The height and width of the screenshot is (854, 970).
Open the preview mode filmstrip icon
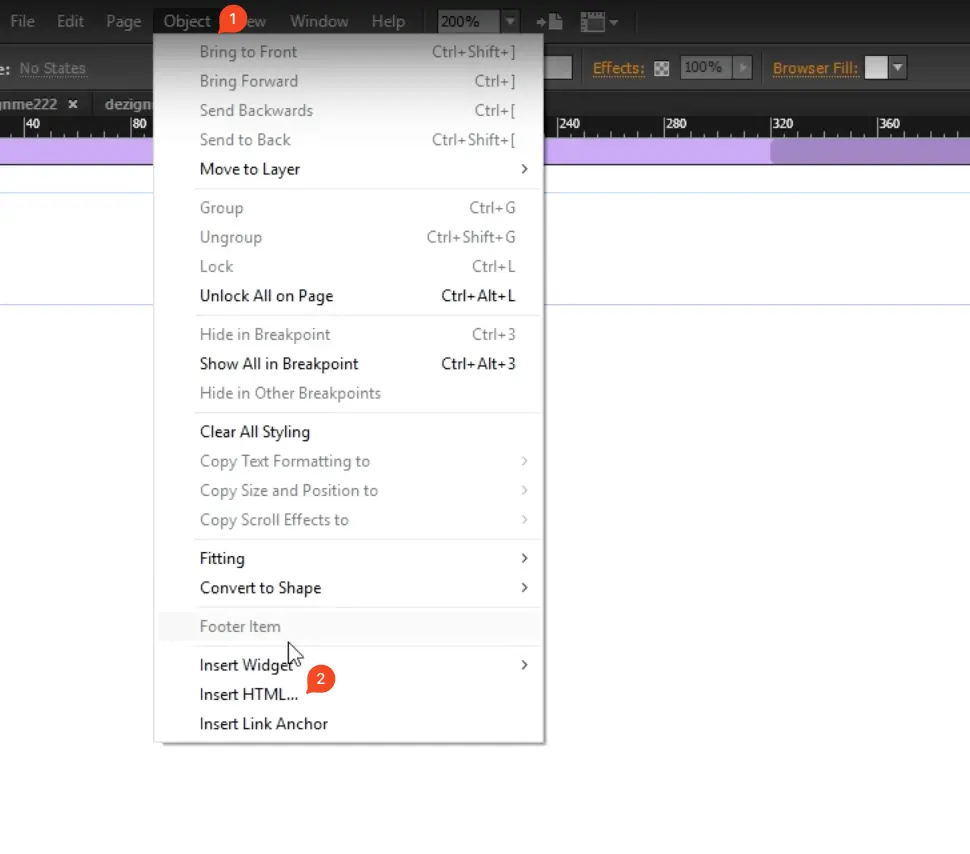pos(592,21)
